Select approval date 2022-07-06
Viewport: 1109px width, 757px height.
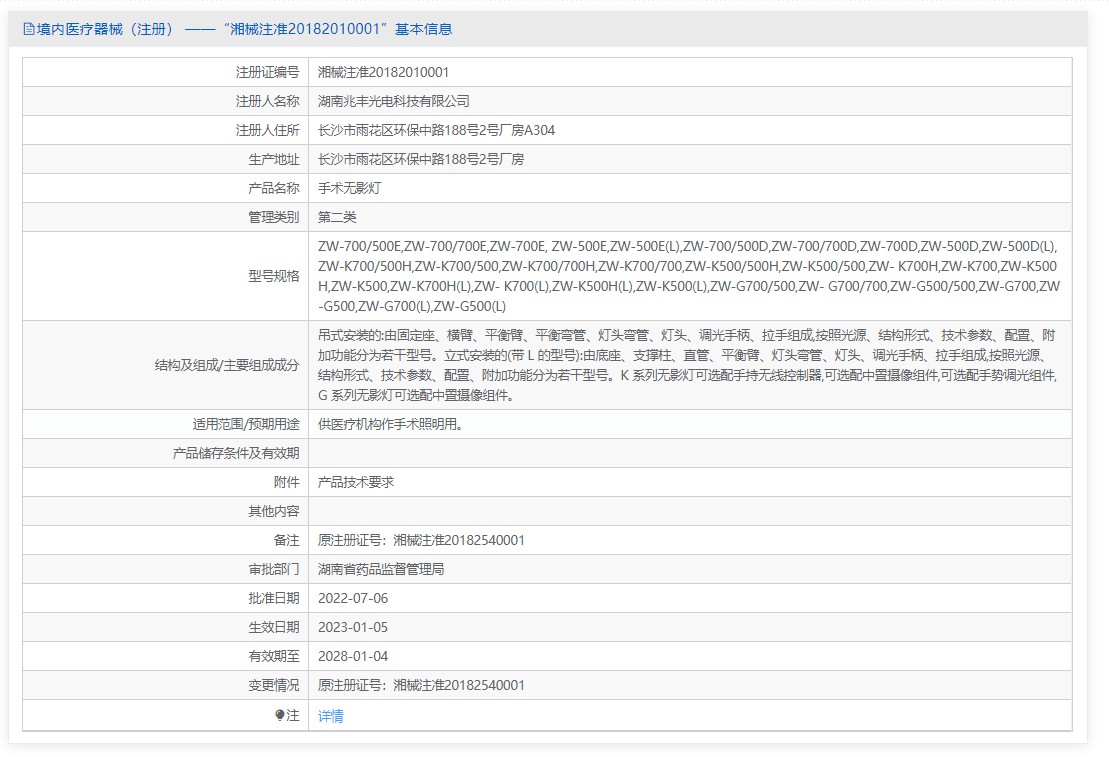coord(353,598)
